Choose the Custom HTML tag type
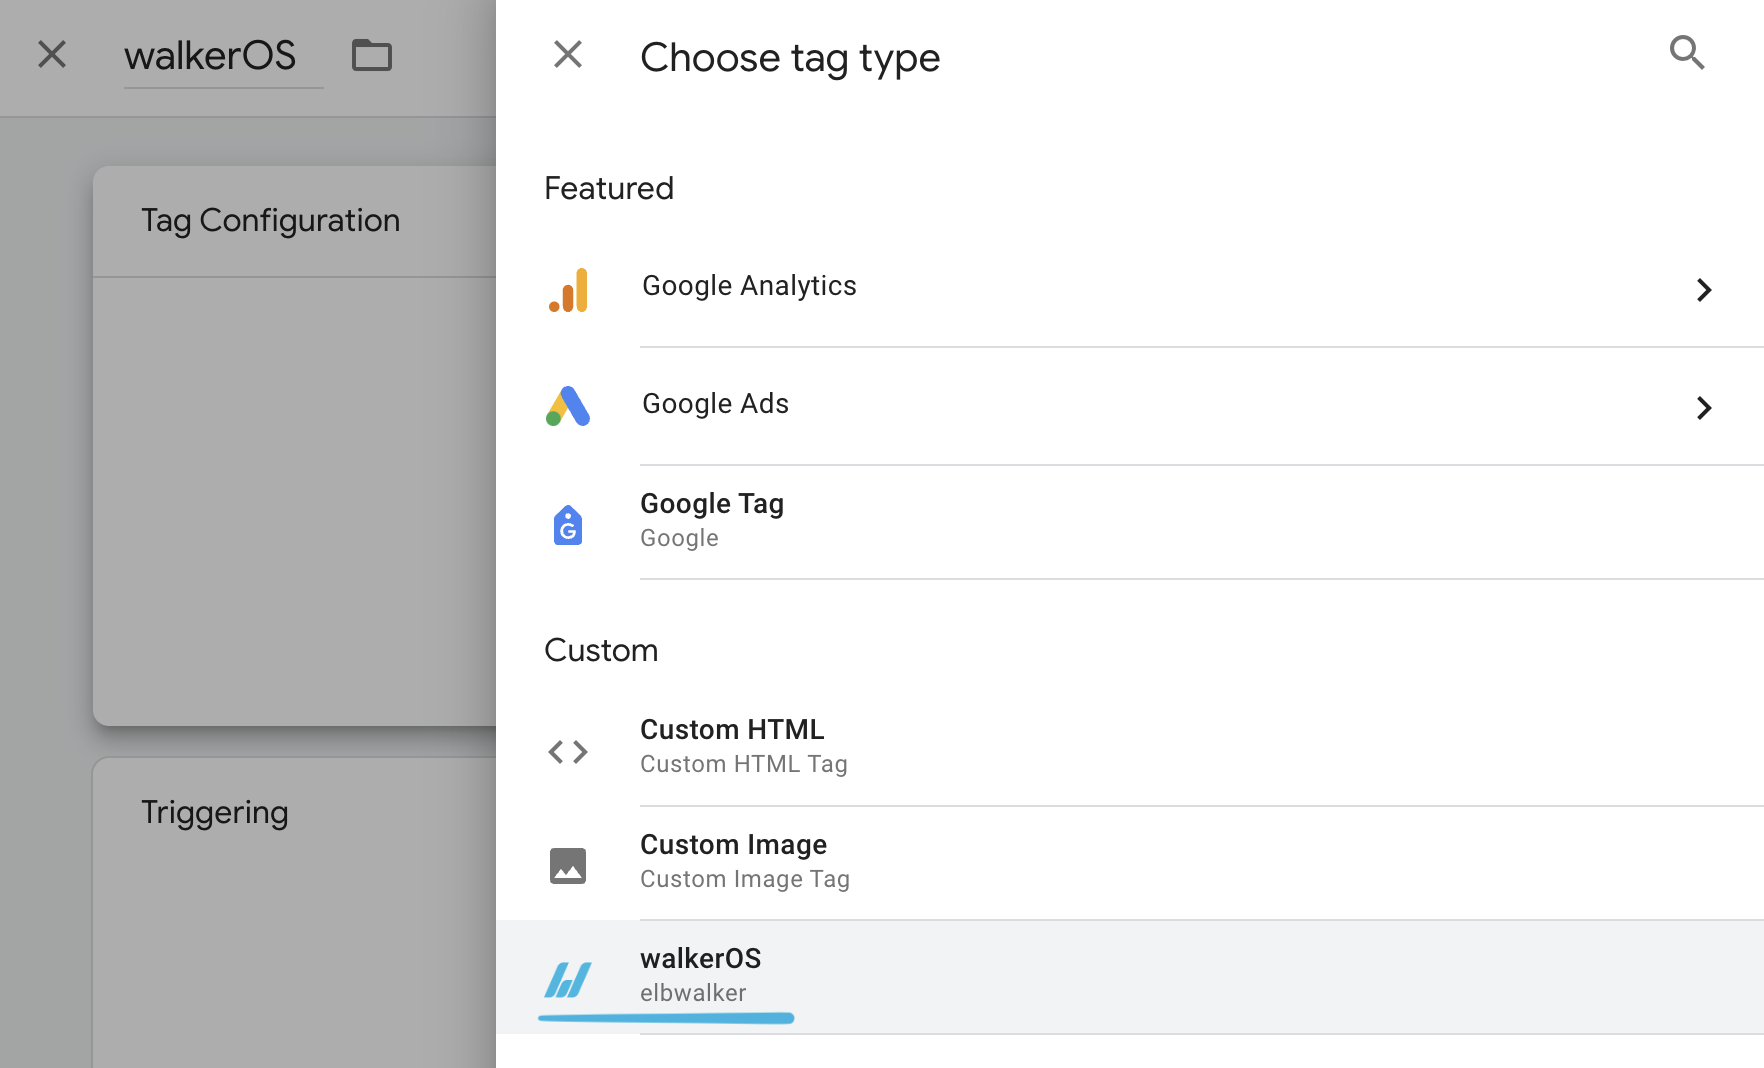 coord(1130,749)
